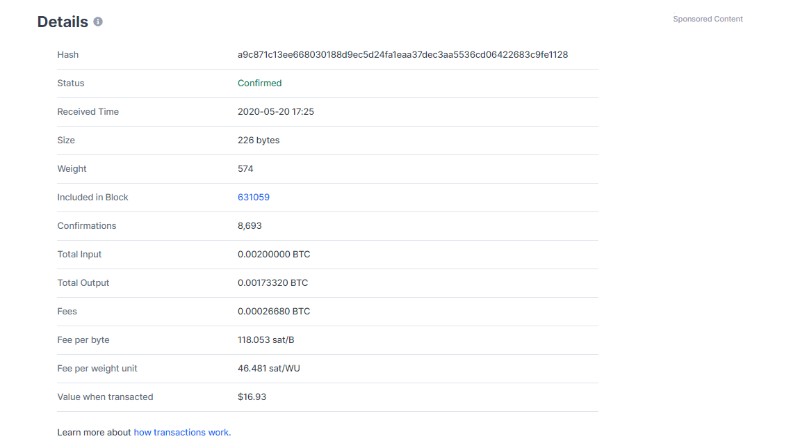
Task: Select the received time 2020-05-20 17:25
Action: 276,111
